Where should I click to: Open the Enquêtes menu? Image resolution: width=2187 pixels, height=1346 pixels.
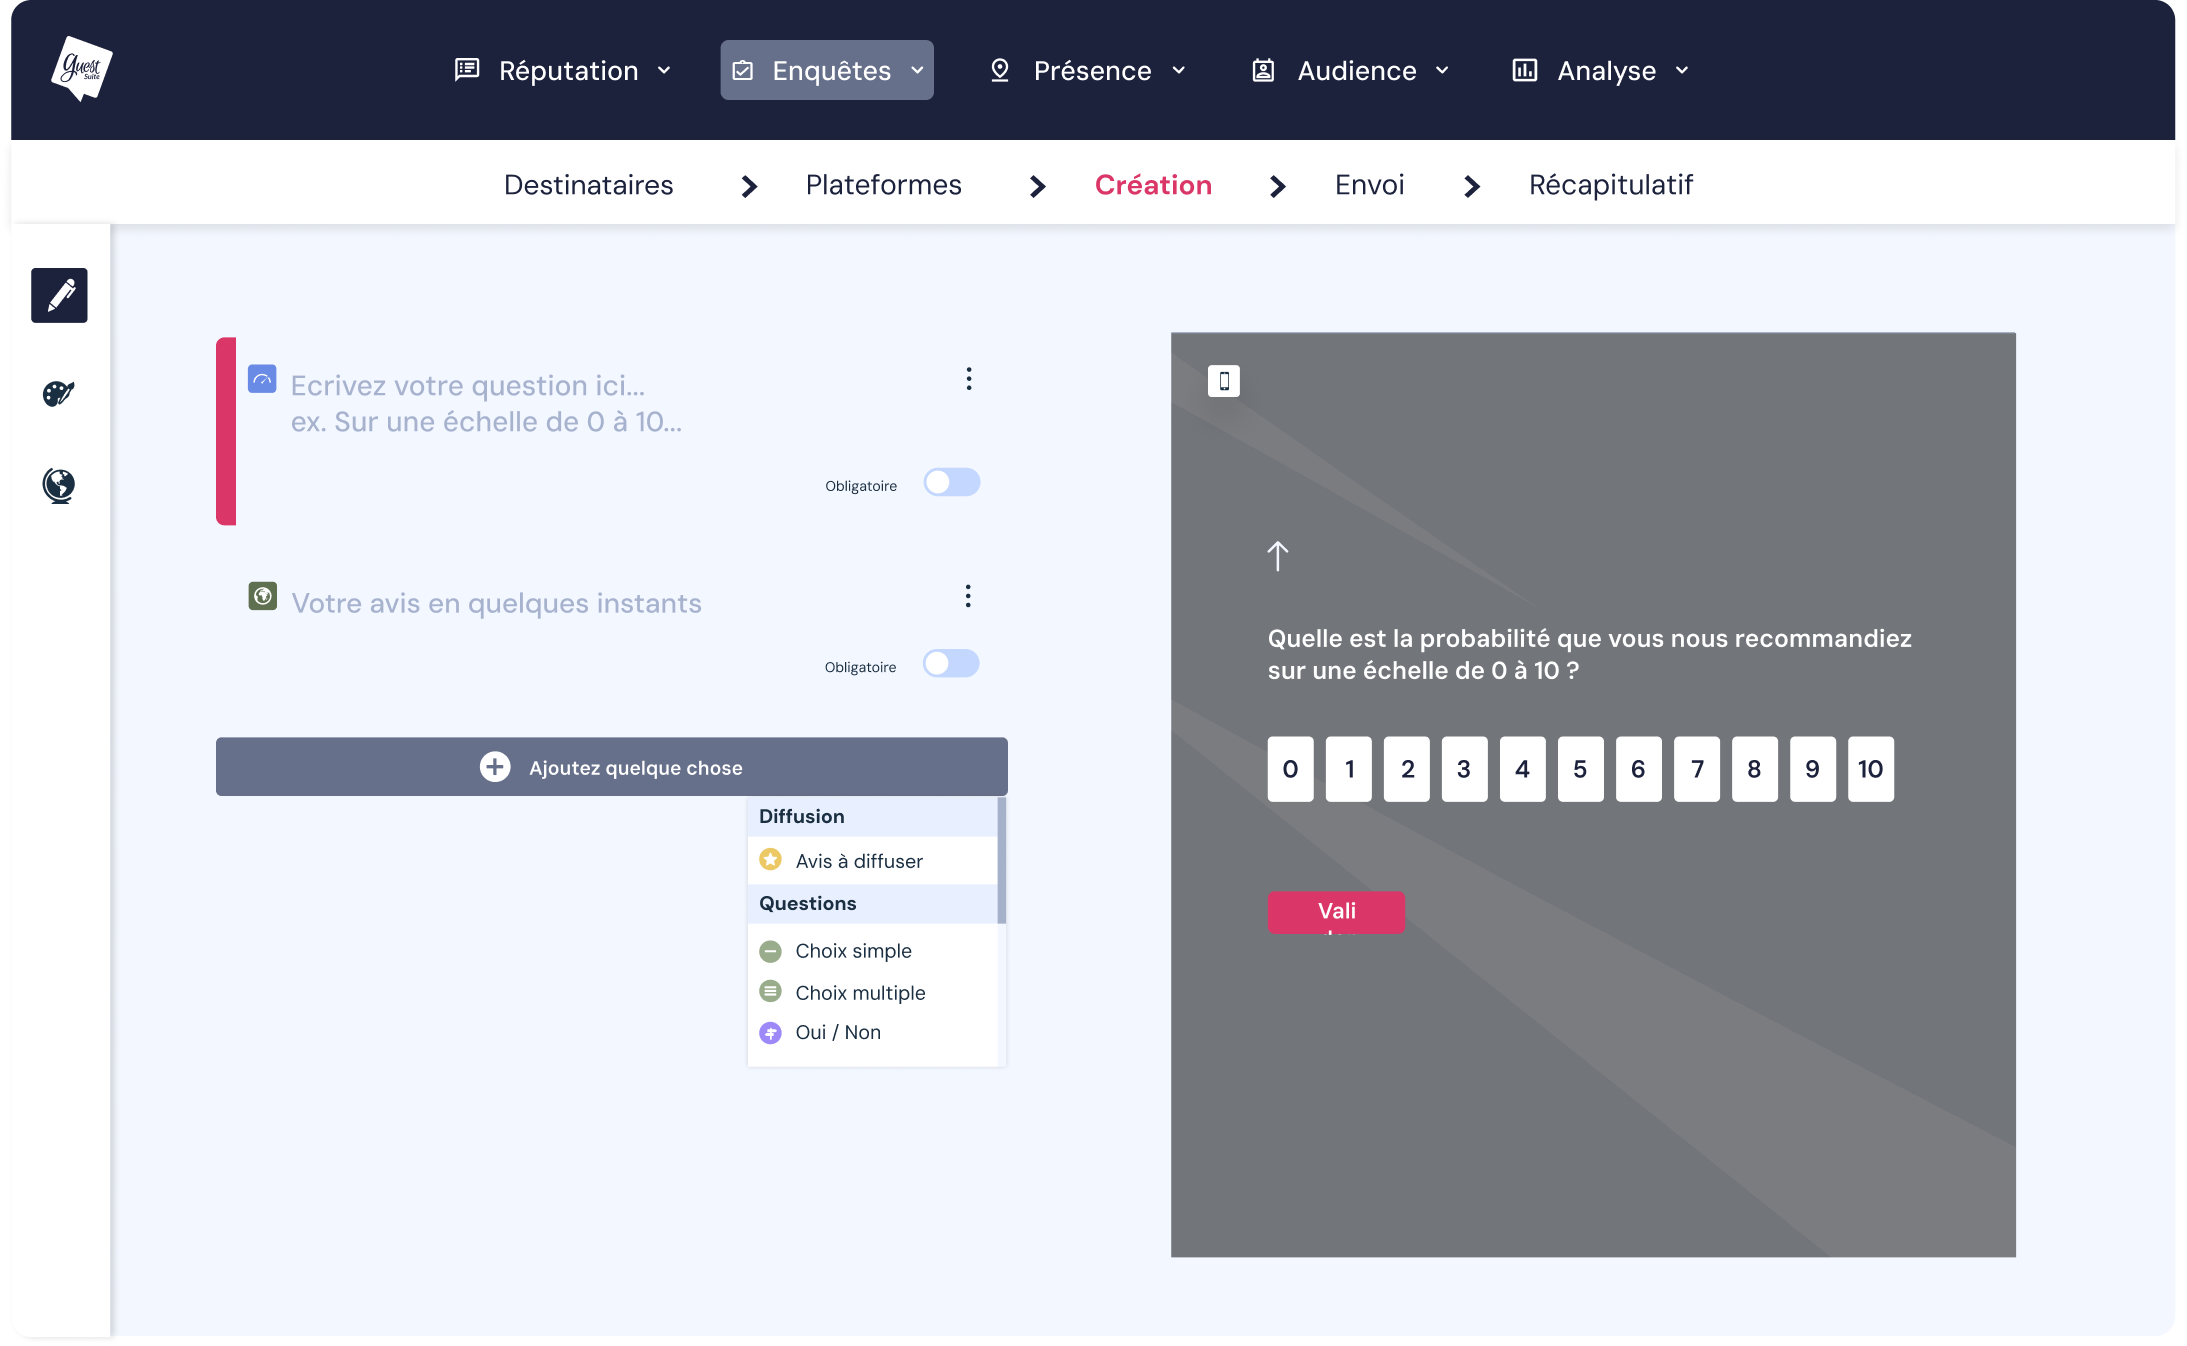[827, 70]
